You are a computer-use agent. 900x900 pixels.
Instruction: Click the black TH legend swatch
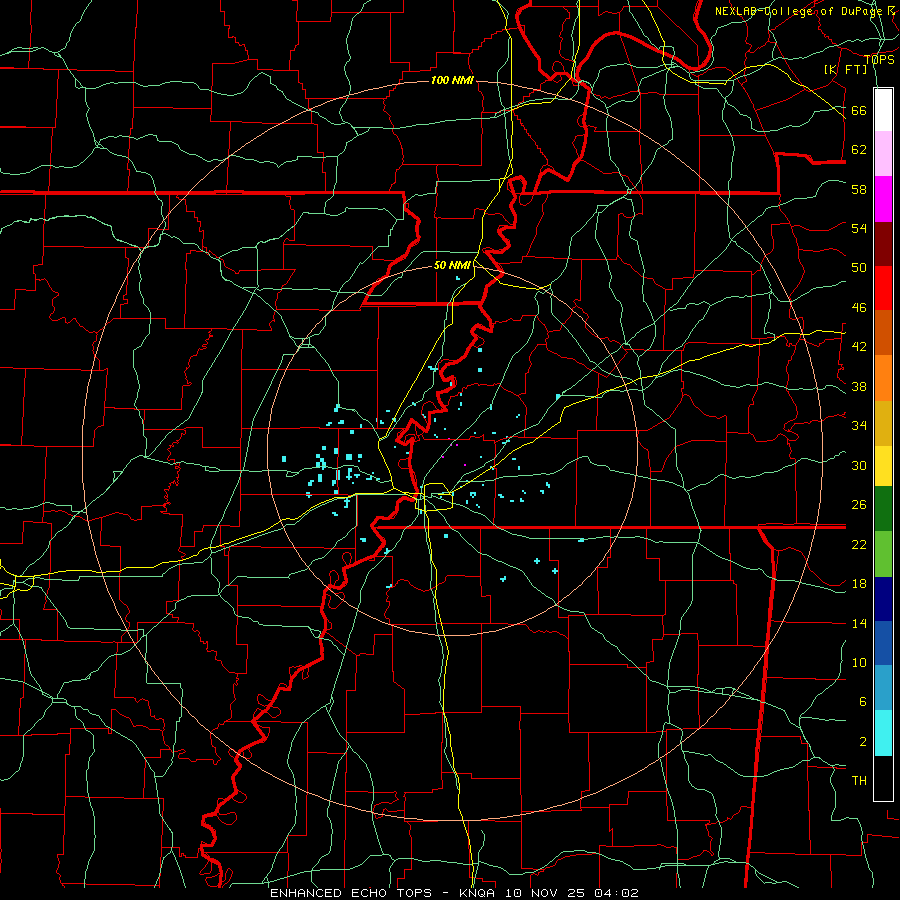[x=883, y=778]
